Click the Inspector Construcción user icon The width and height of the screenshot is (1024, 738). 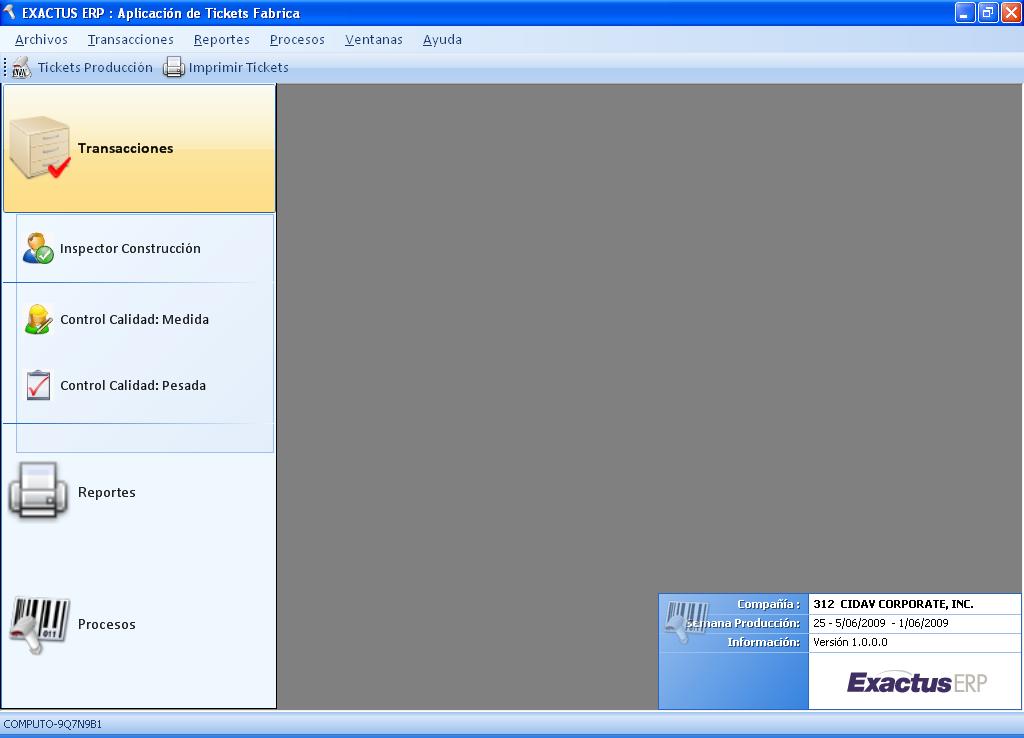pyautogui.click(x=38, y=248)
